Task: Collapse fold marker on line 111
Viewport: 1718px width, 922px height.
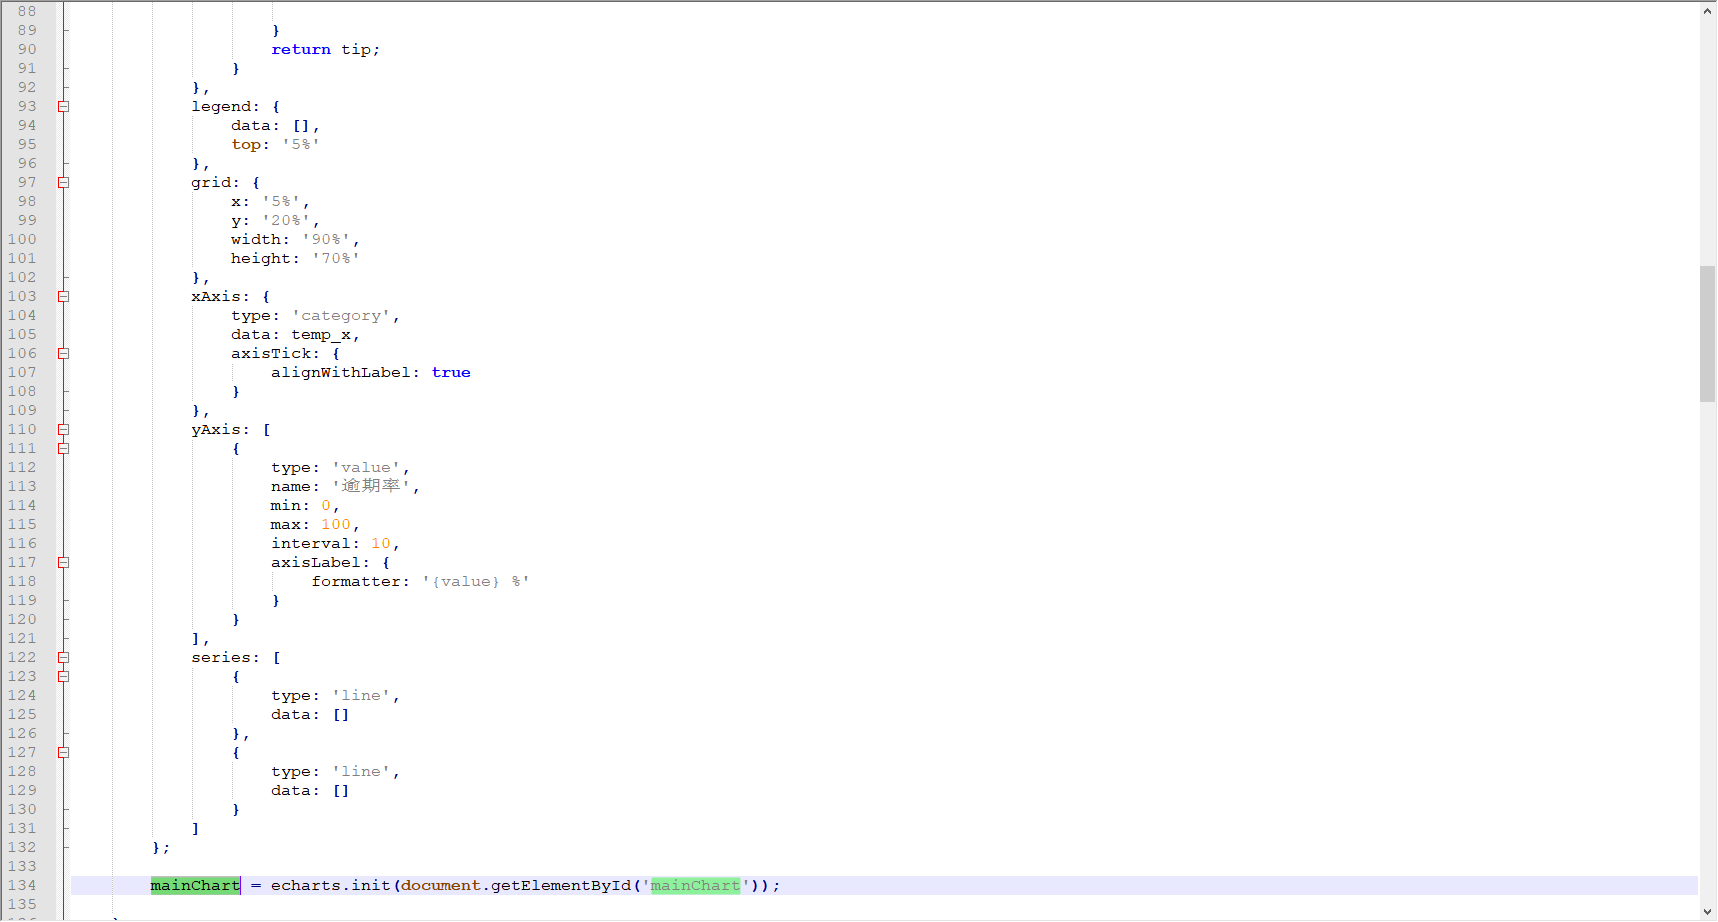Action: pos(63,448)
